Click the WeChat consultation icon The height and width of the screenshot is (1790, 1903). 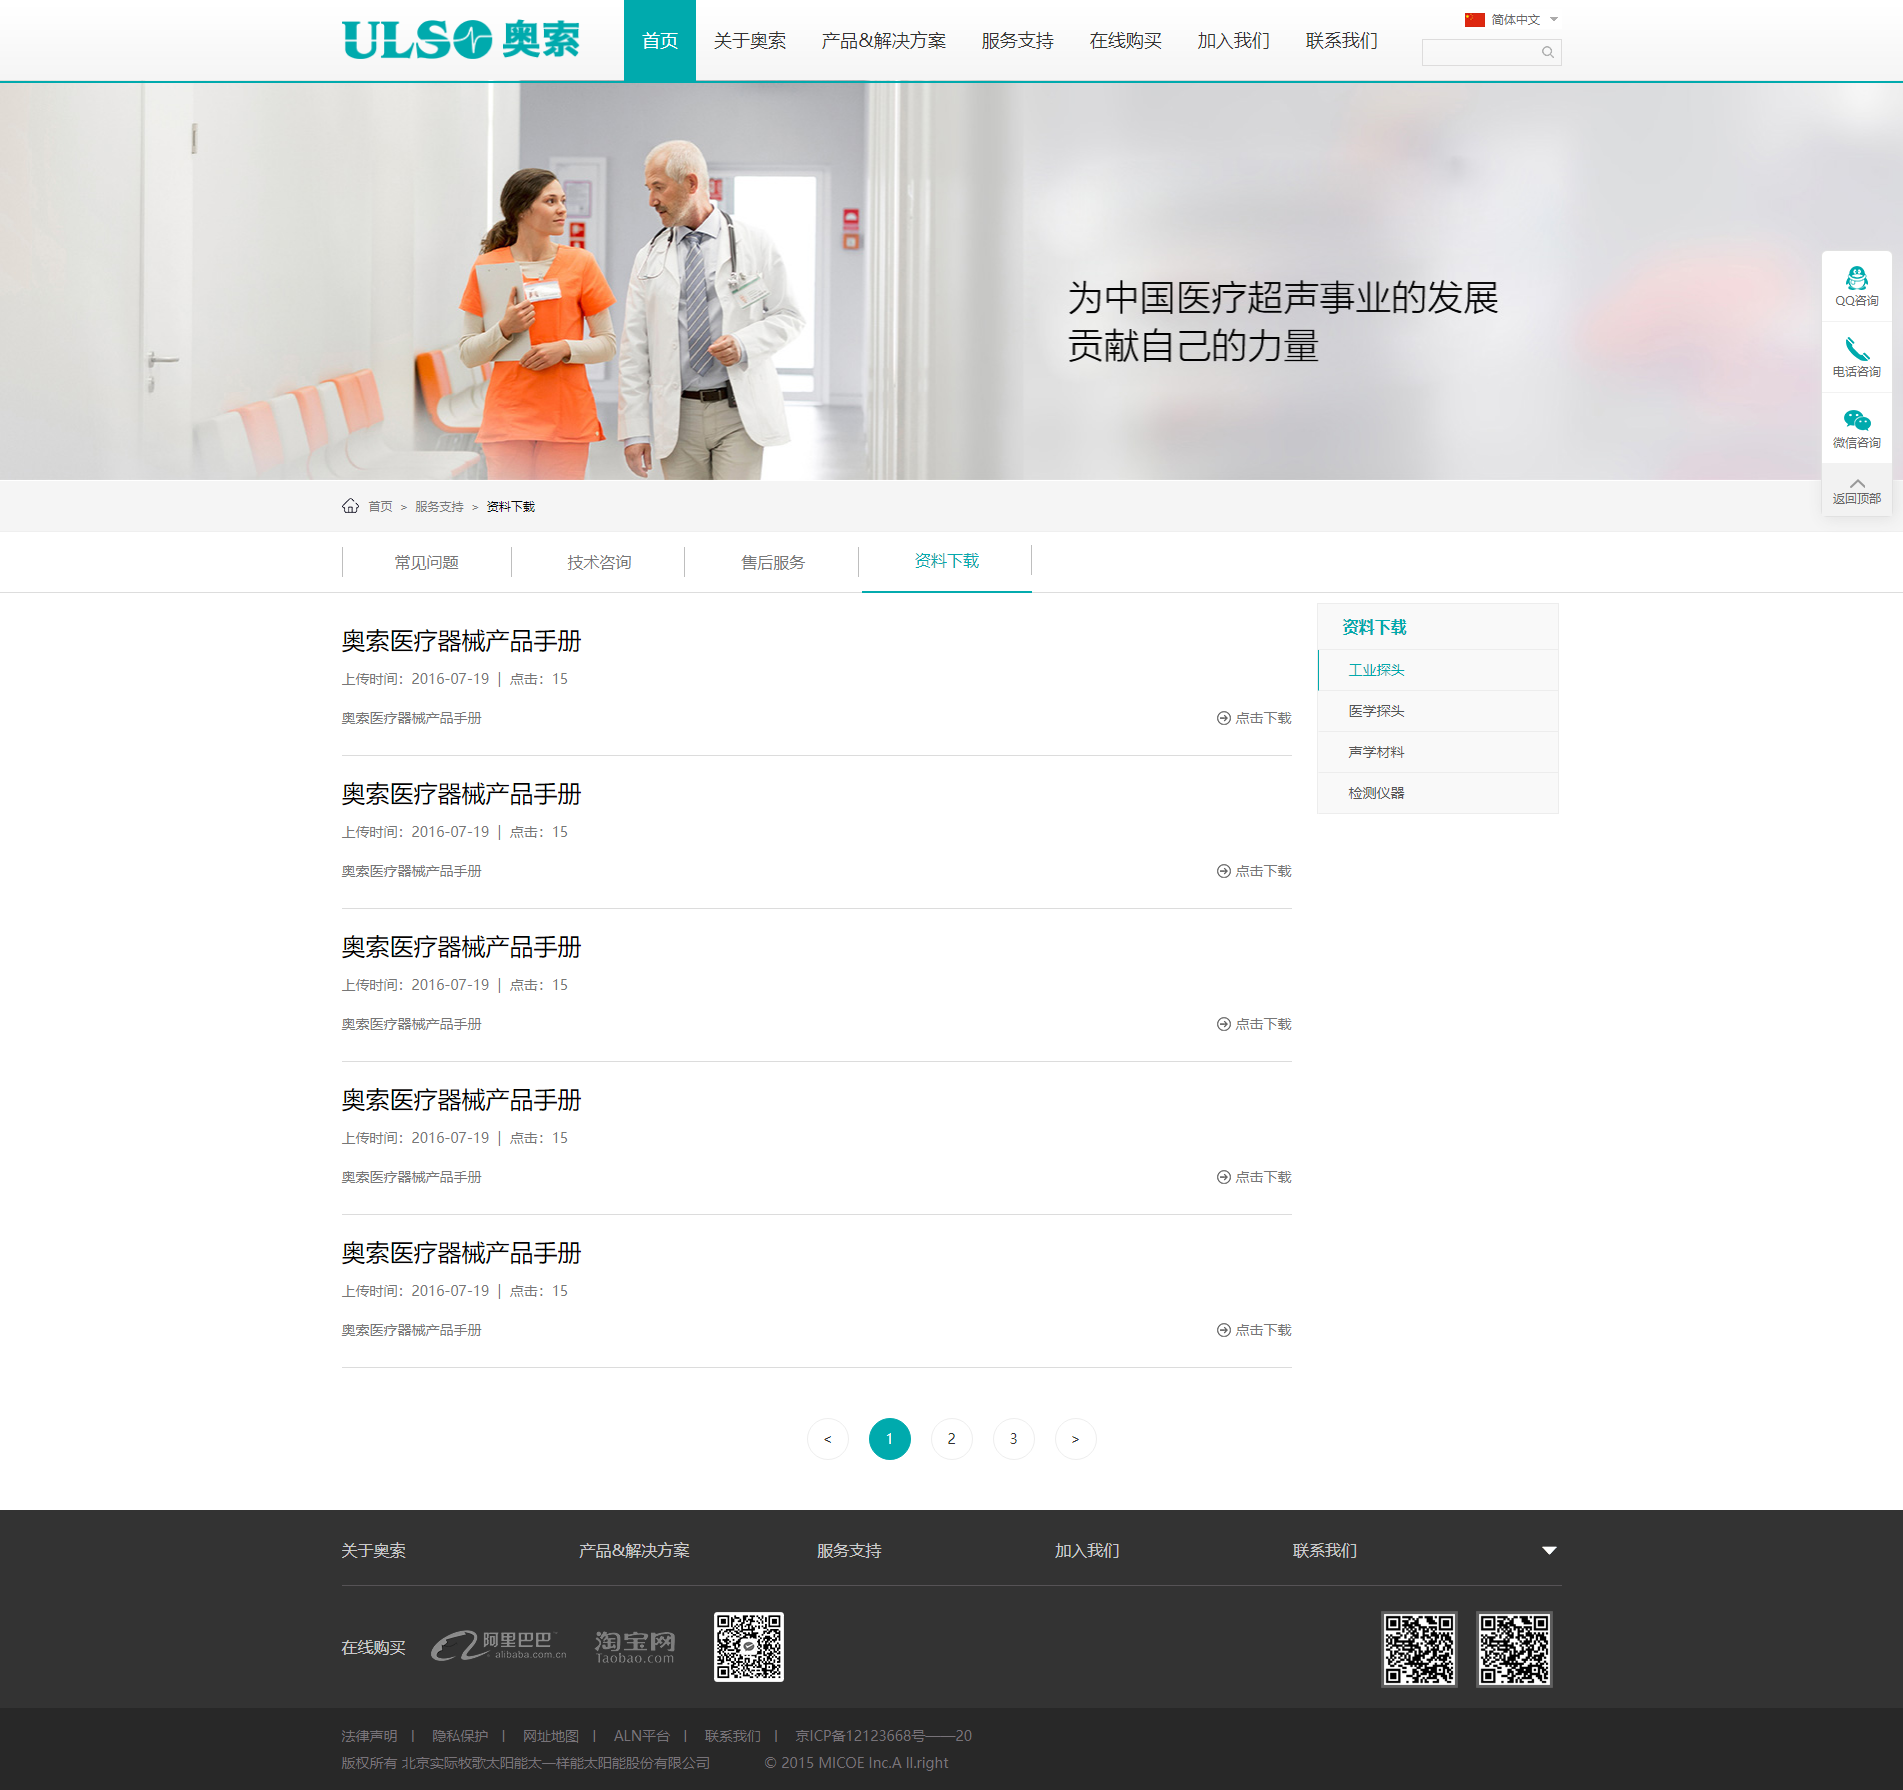click(1856, 421)
